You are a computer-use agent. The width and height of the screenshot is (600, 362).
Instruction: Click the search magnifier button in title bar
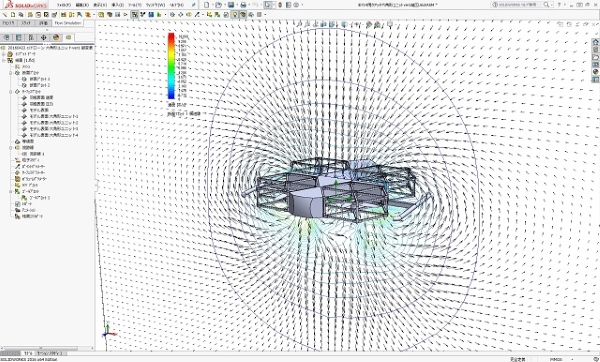pos(546,5)
